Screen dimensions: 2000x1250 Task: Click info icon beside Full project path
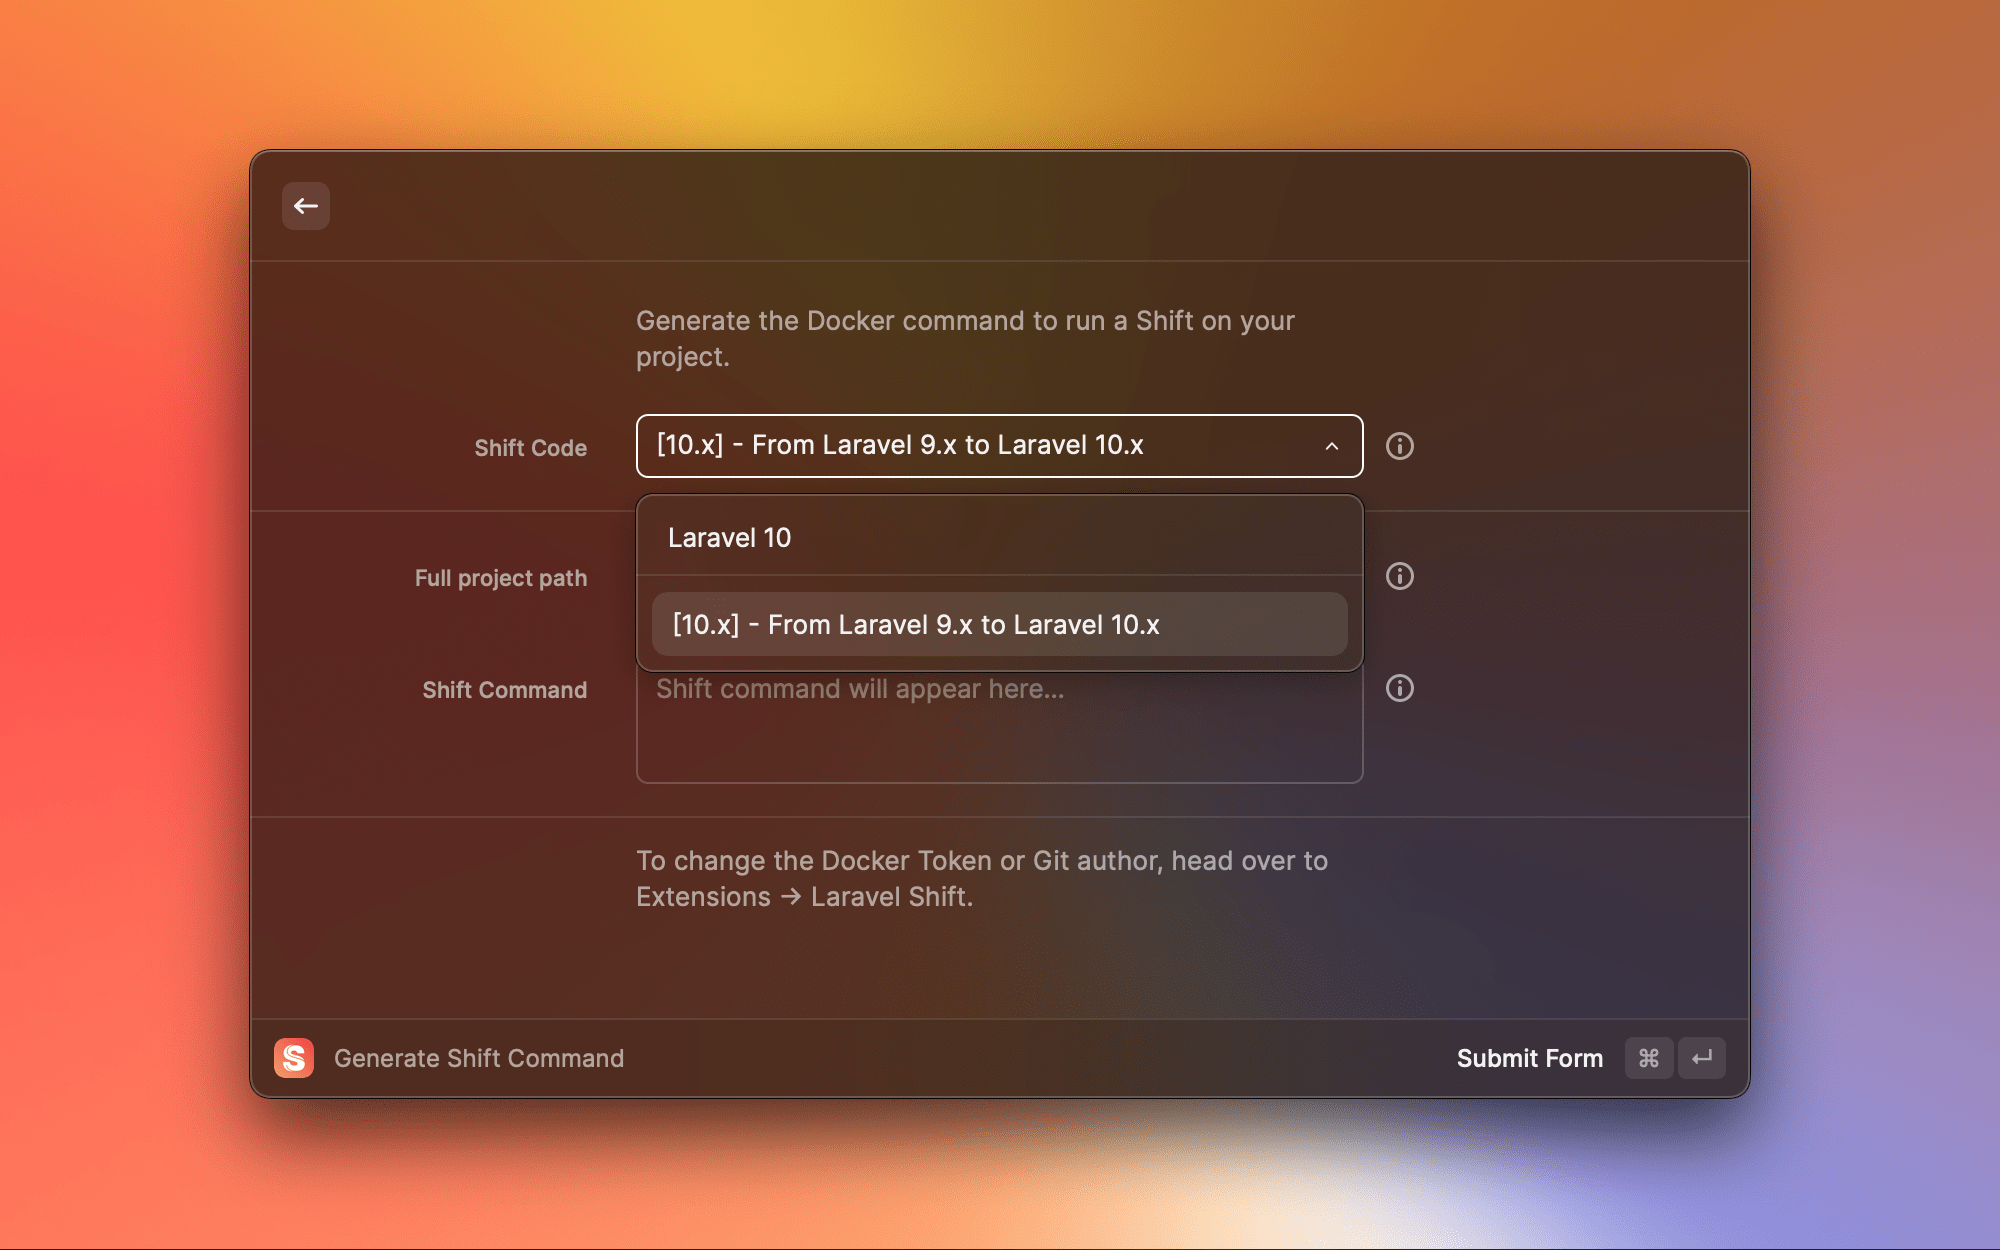click(1399, 576)
